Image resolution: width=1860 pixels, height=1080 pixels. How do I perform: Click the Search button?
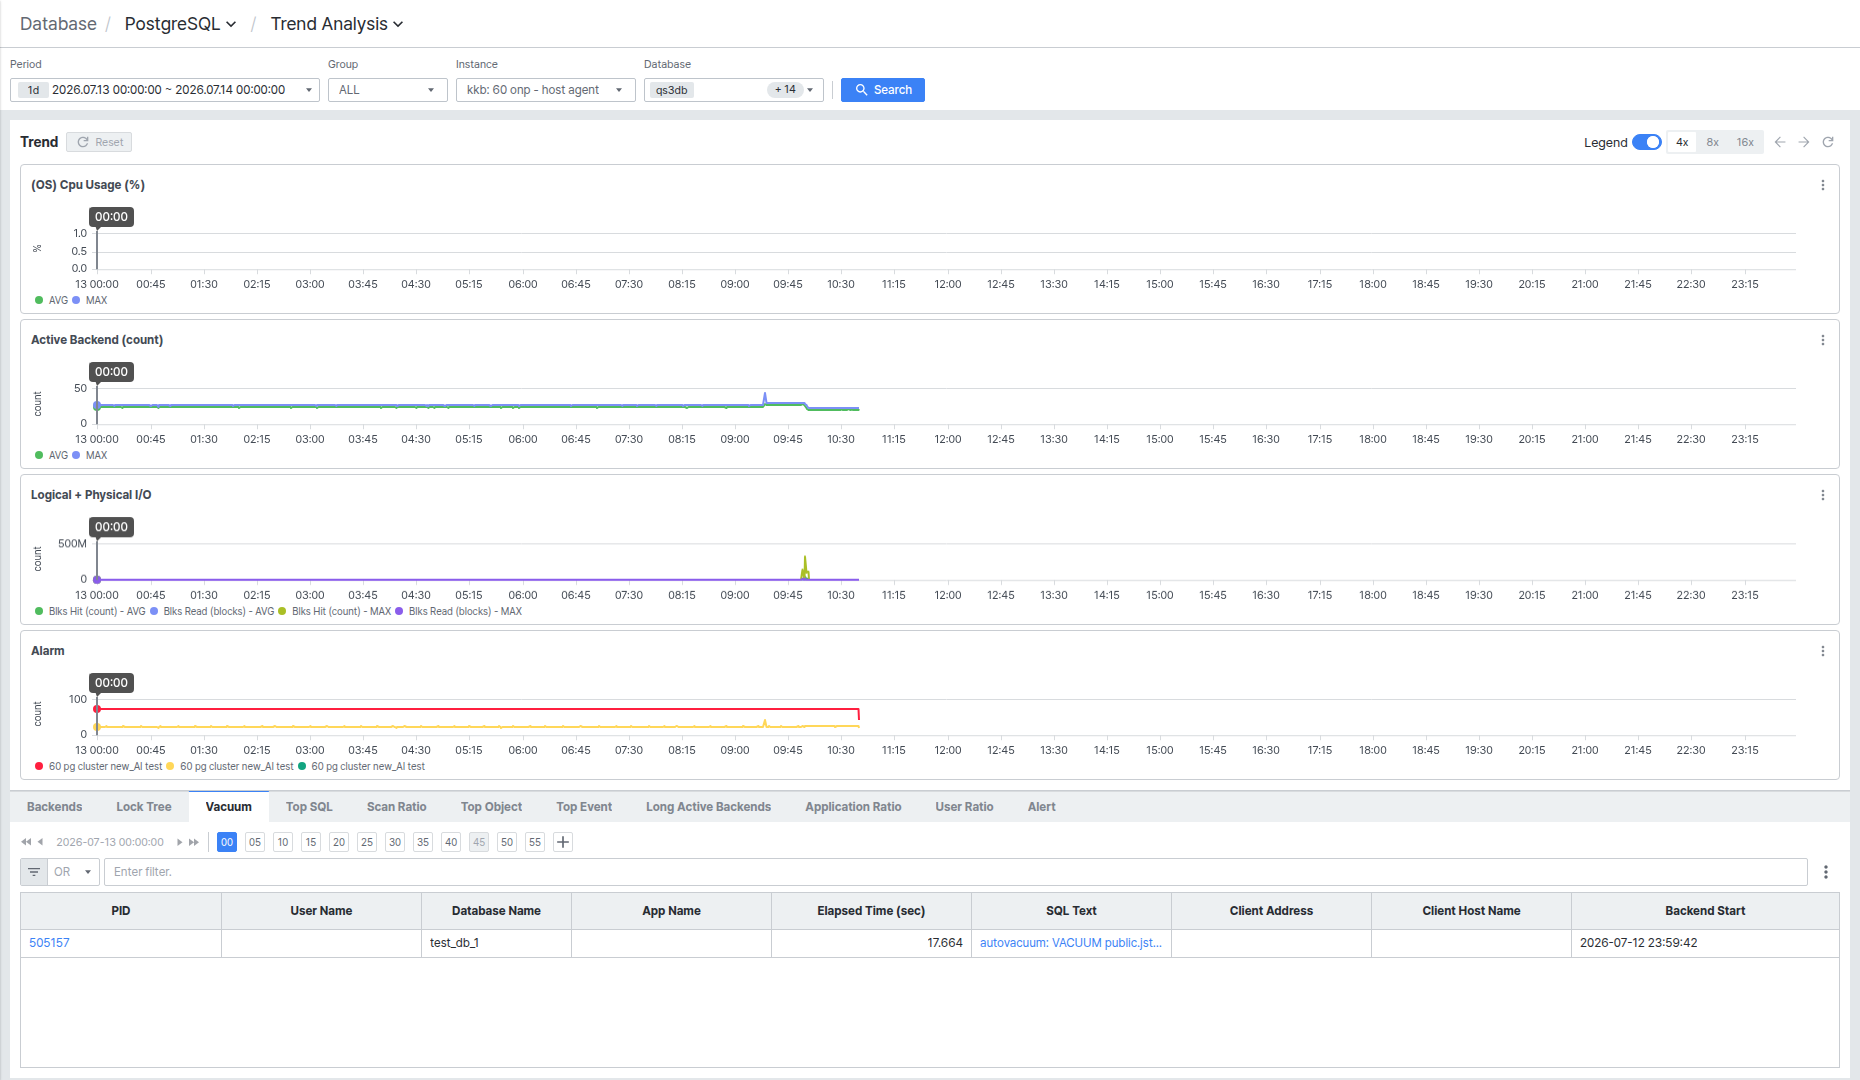click(x=883, y=90)
